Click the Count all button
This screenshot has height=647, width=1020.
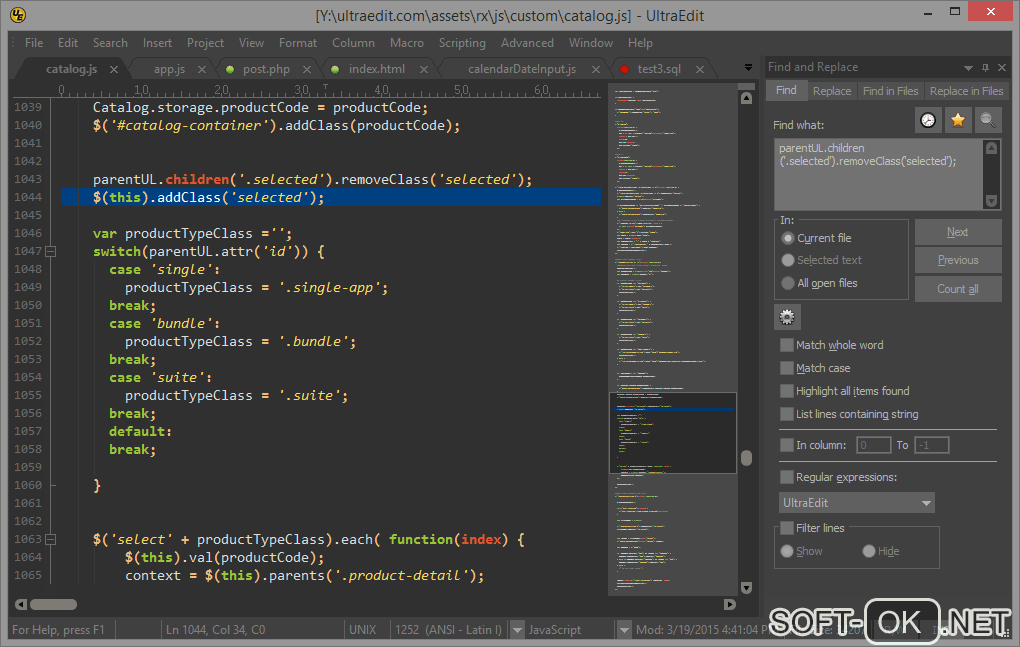pyautogui.click(x=957, y=289)
